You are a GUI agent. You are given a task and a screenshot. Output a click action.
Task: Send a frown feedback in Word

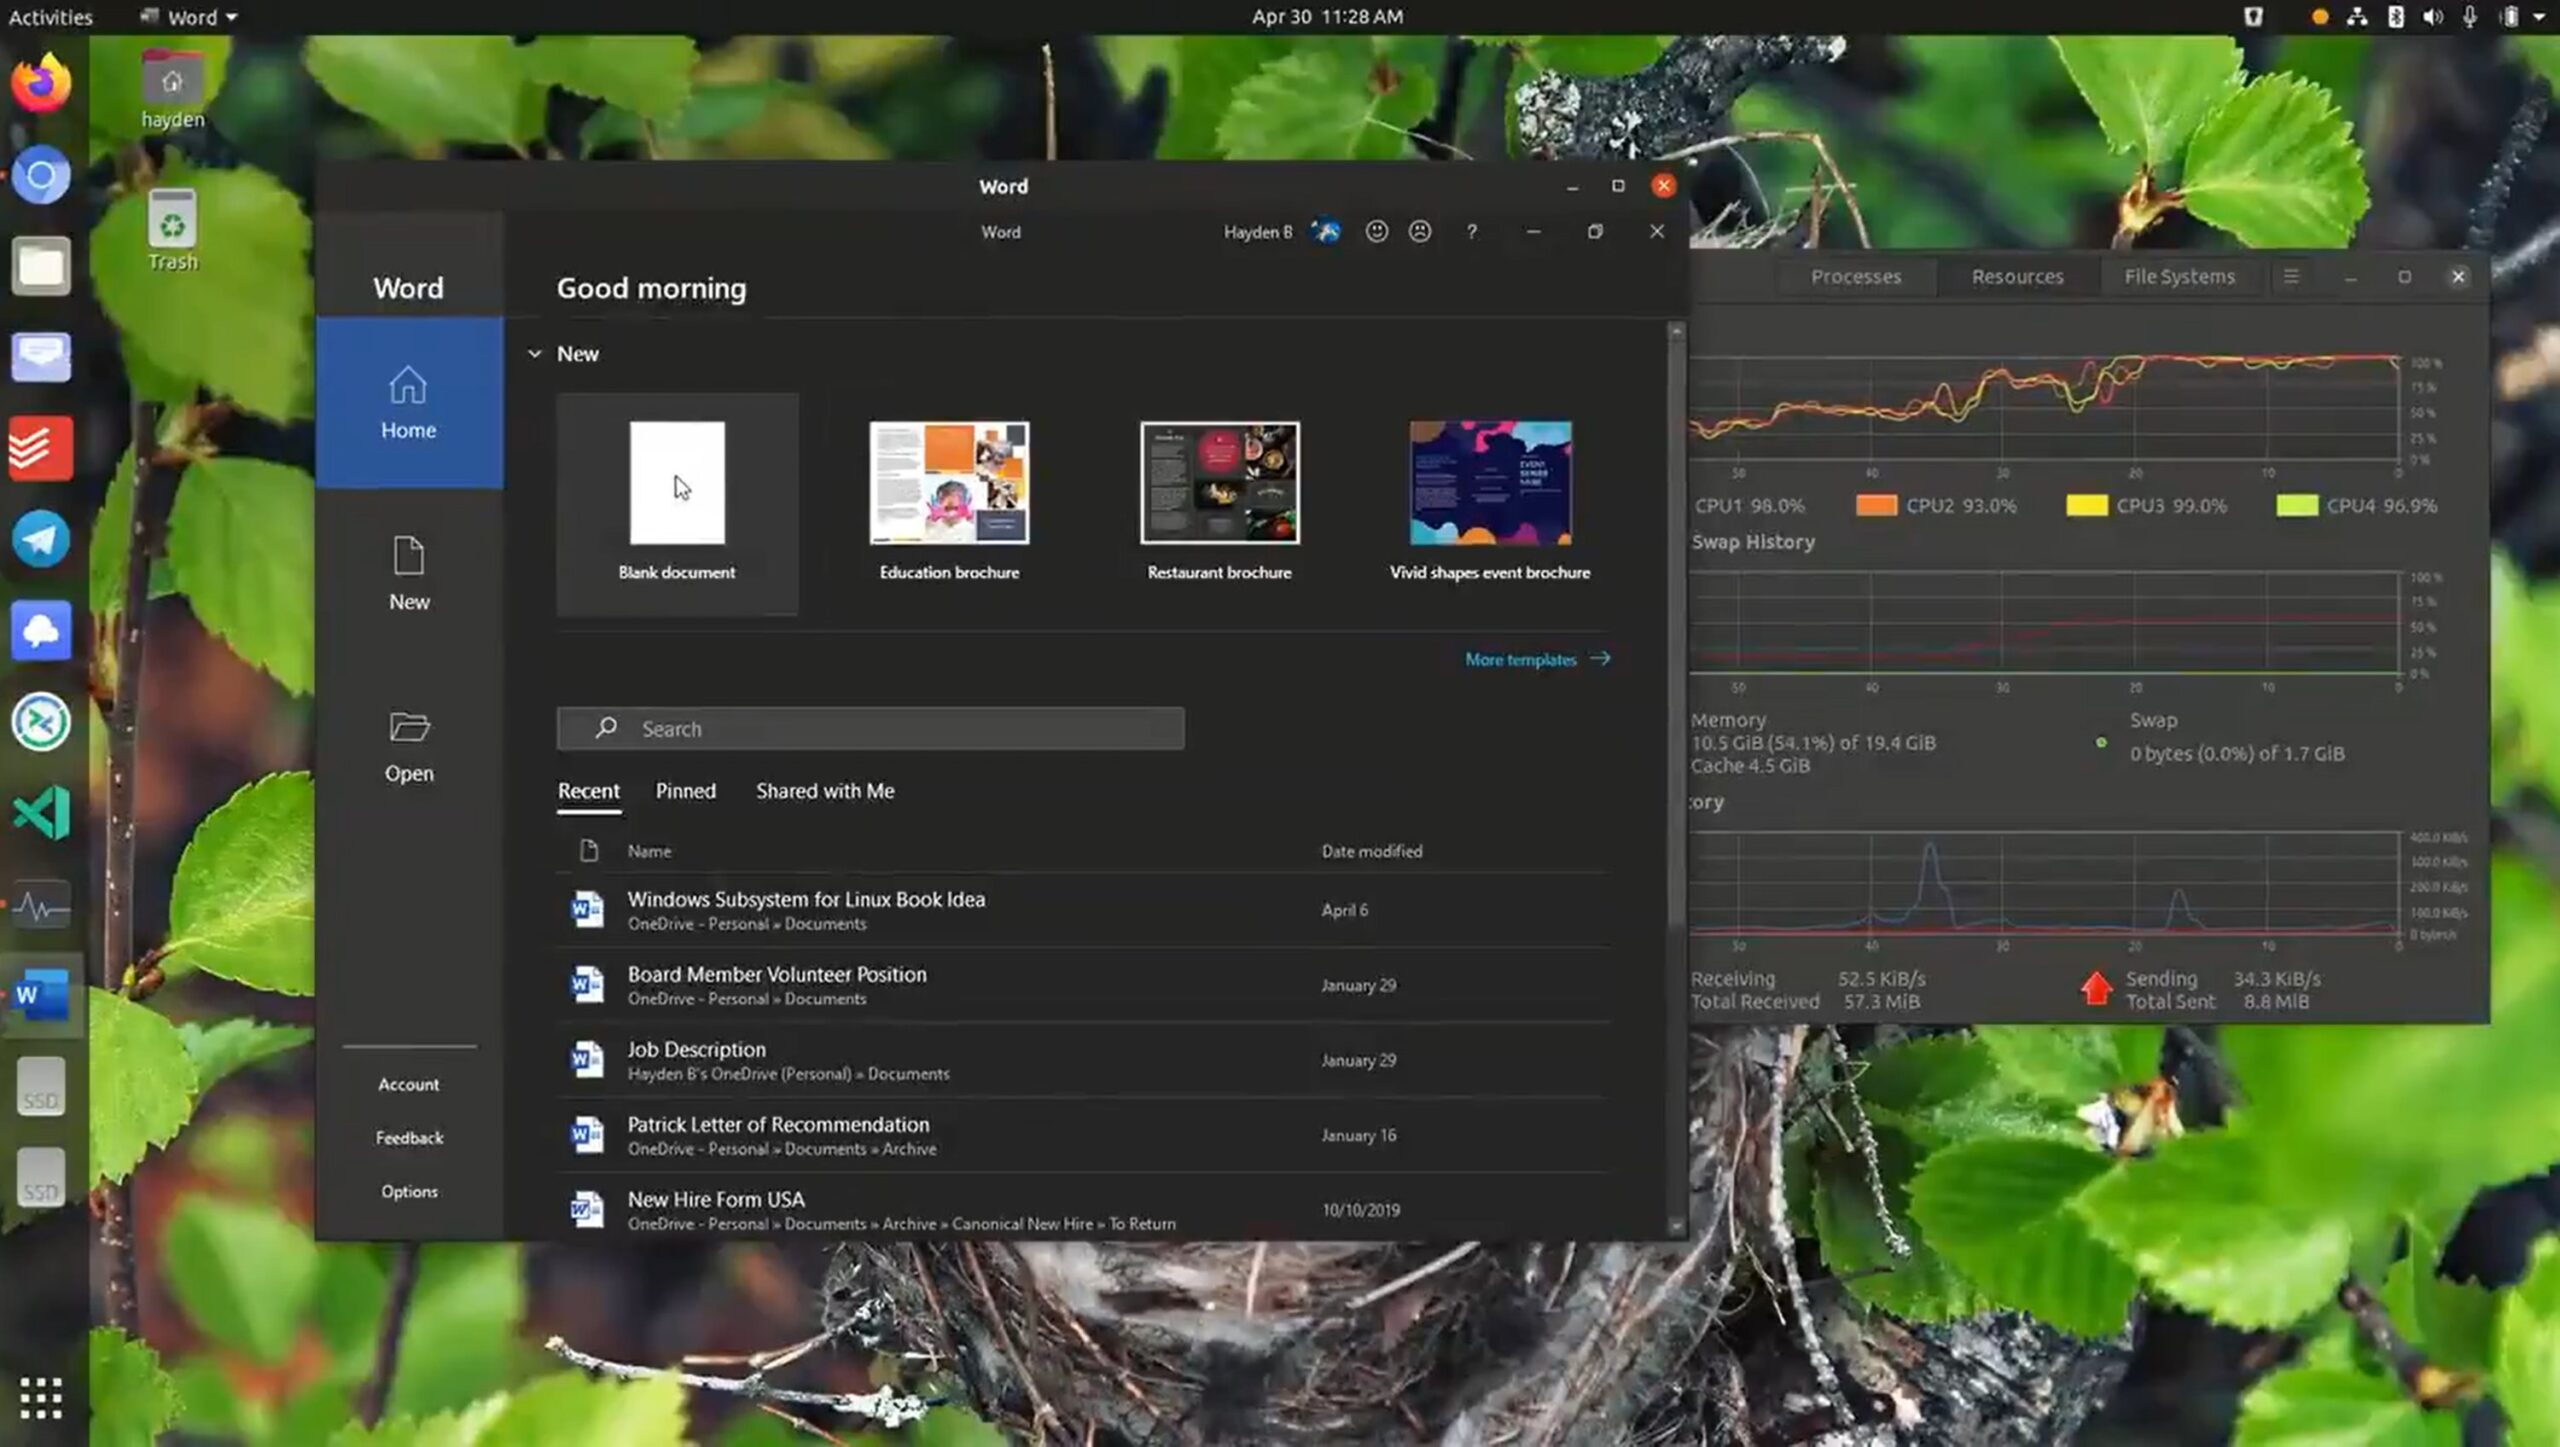coord(1420,231)
